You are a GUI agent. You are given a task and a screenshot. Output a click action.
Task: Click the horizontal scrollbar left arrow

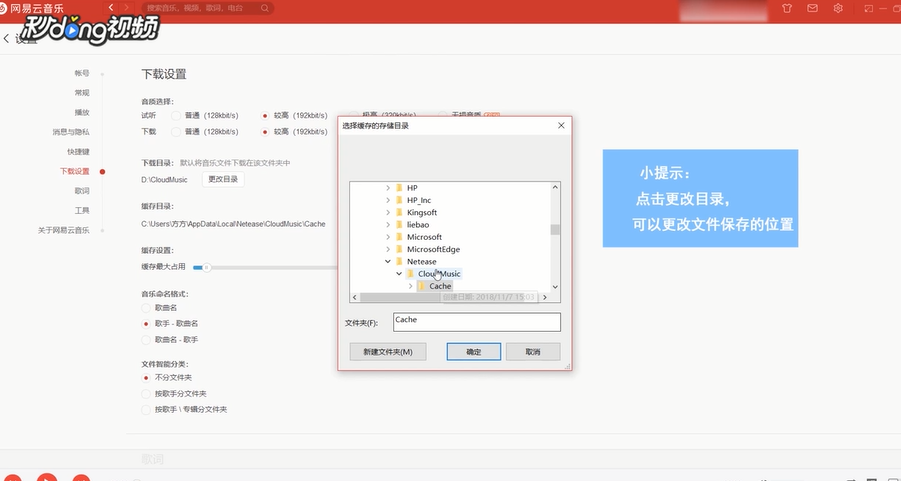click(355, 298)
